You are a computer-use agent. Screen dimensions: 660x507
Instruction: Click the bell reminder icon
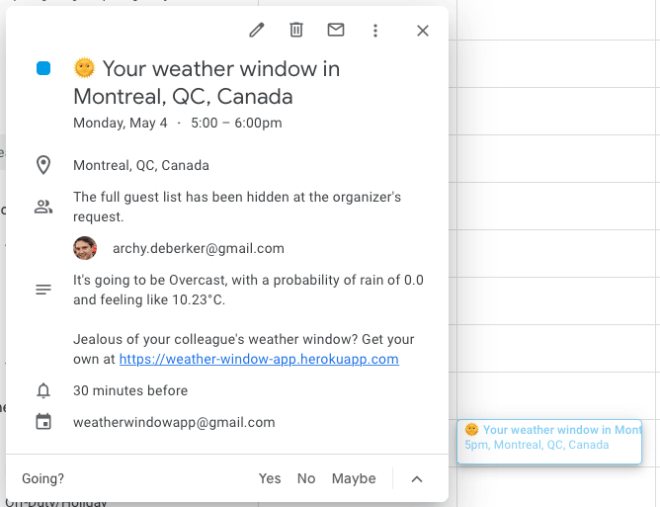(x=43, y=390)
